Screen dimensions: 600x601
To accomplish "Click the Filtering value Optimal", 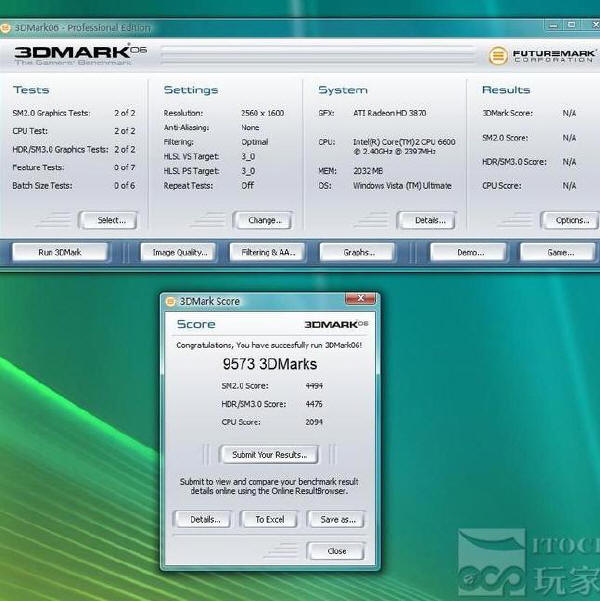I will point(255,142).
